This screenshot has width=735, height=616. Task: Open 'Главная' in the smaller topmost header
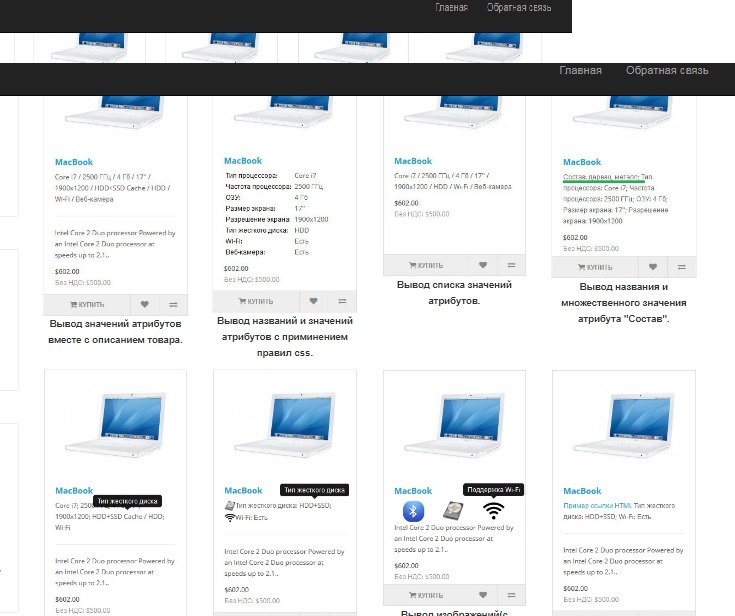point(451,8)
